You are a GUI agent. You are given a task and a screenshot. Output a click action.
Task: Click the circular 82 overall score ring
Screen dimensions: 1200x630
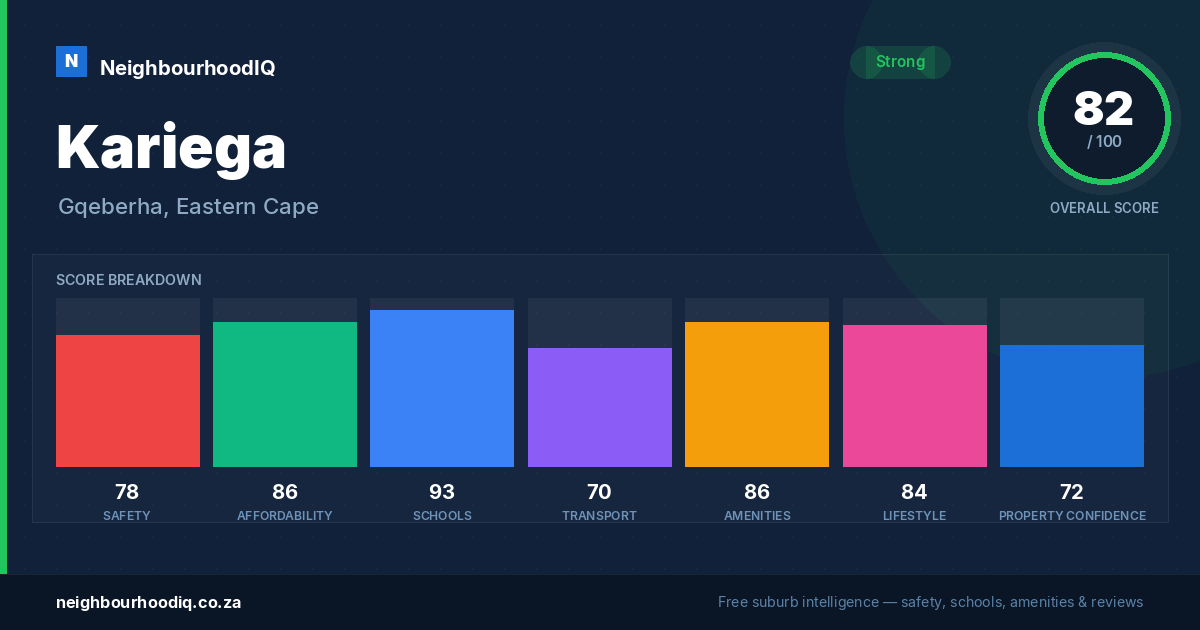point(1104,119)
